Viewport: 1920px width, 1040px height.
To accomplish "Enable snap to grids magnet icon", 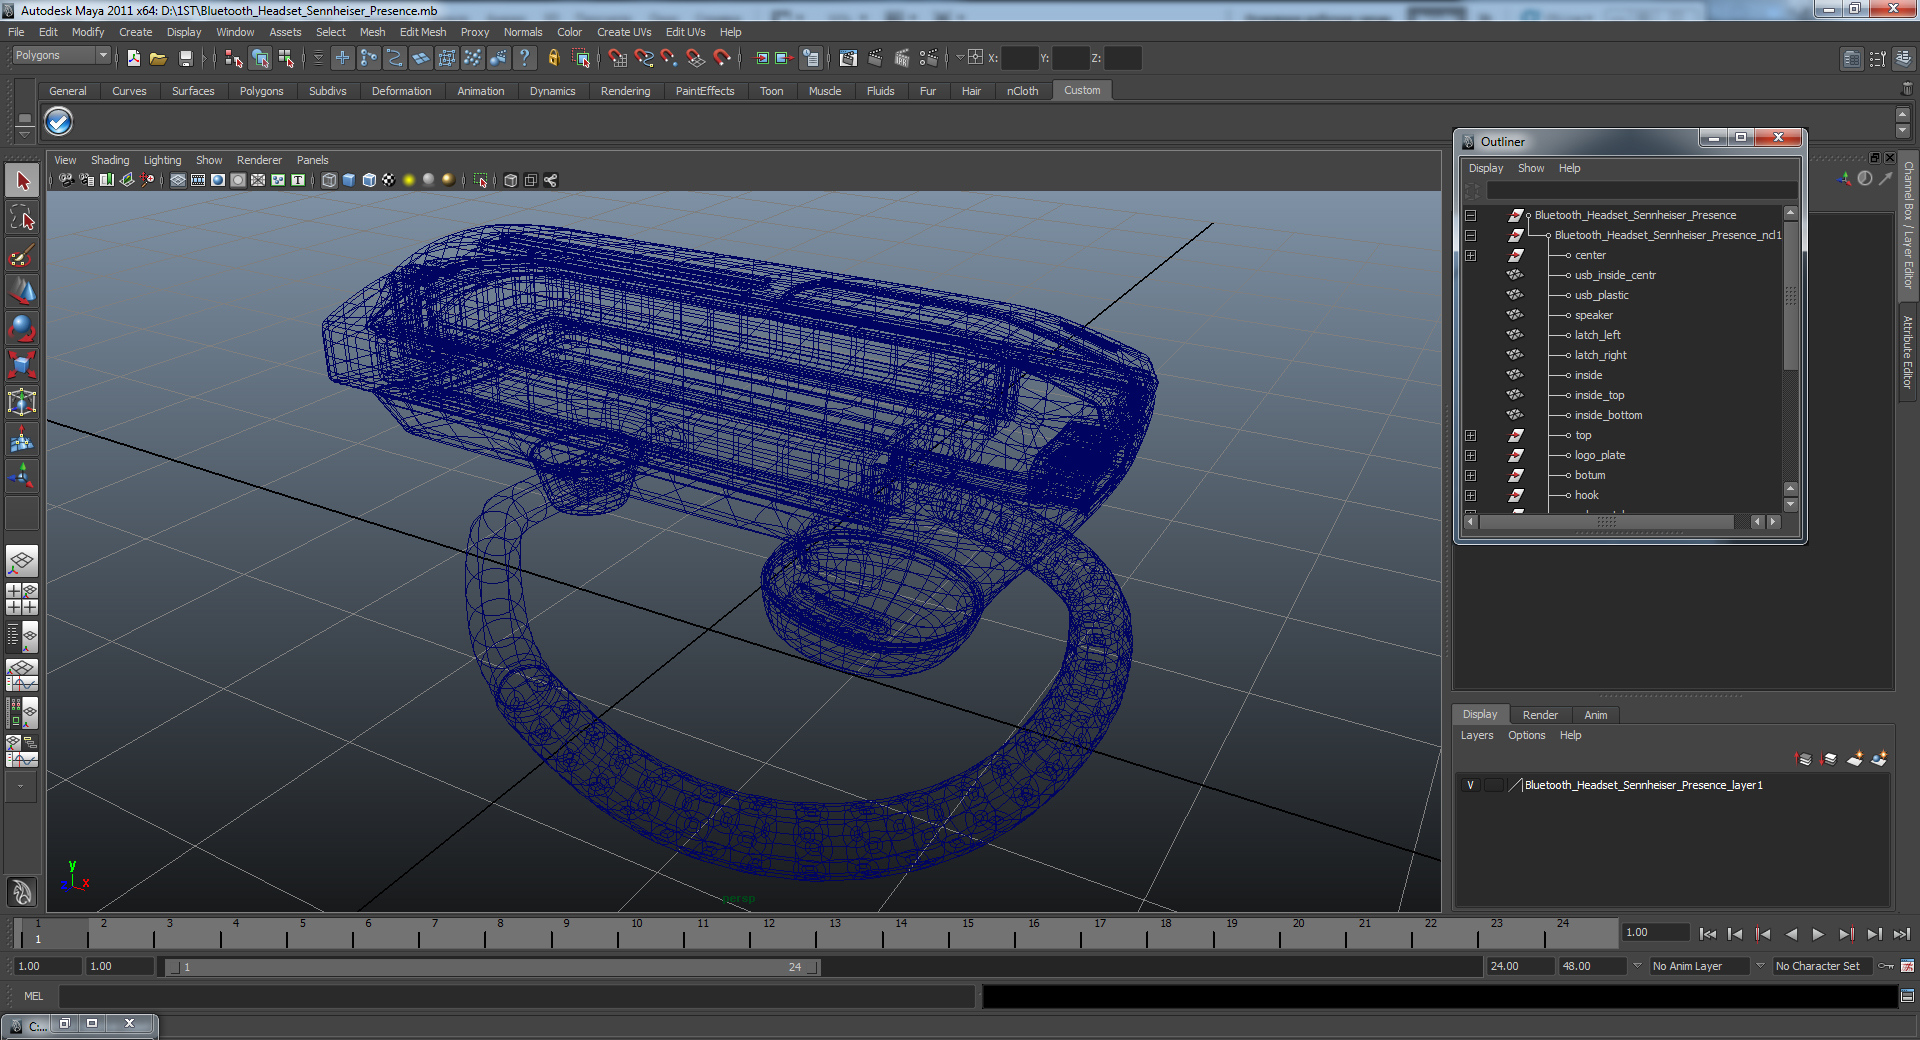I will (x=617, y=58).
